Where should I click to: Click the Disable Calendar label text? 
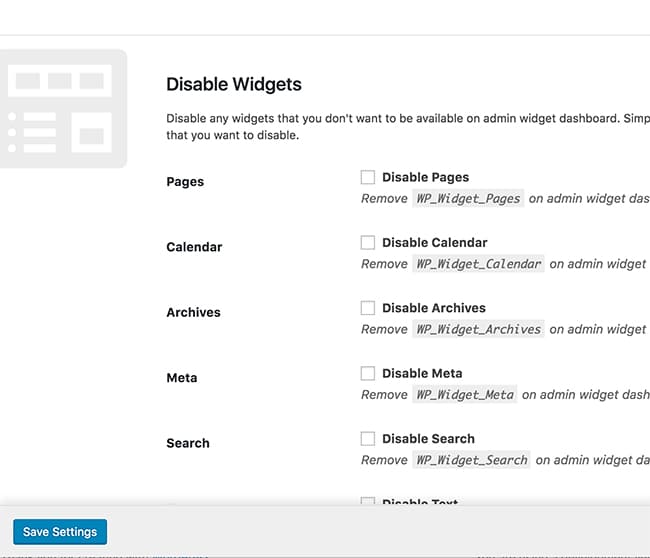(x=435, y=243)
